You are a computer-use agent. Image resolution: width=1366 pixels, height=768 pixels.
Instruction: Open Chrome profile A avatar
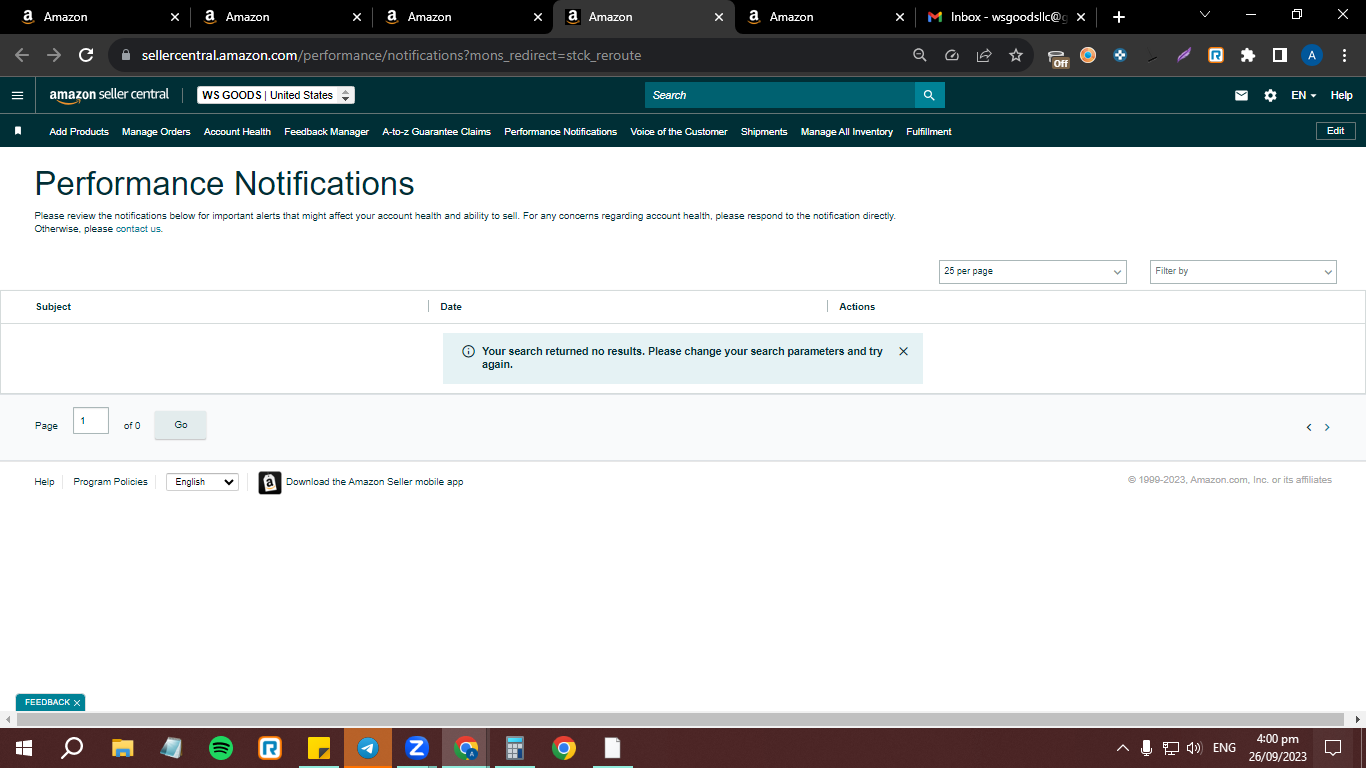[1312, 56]
